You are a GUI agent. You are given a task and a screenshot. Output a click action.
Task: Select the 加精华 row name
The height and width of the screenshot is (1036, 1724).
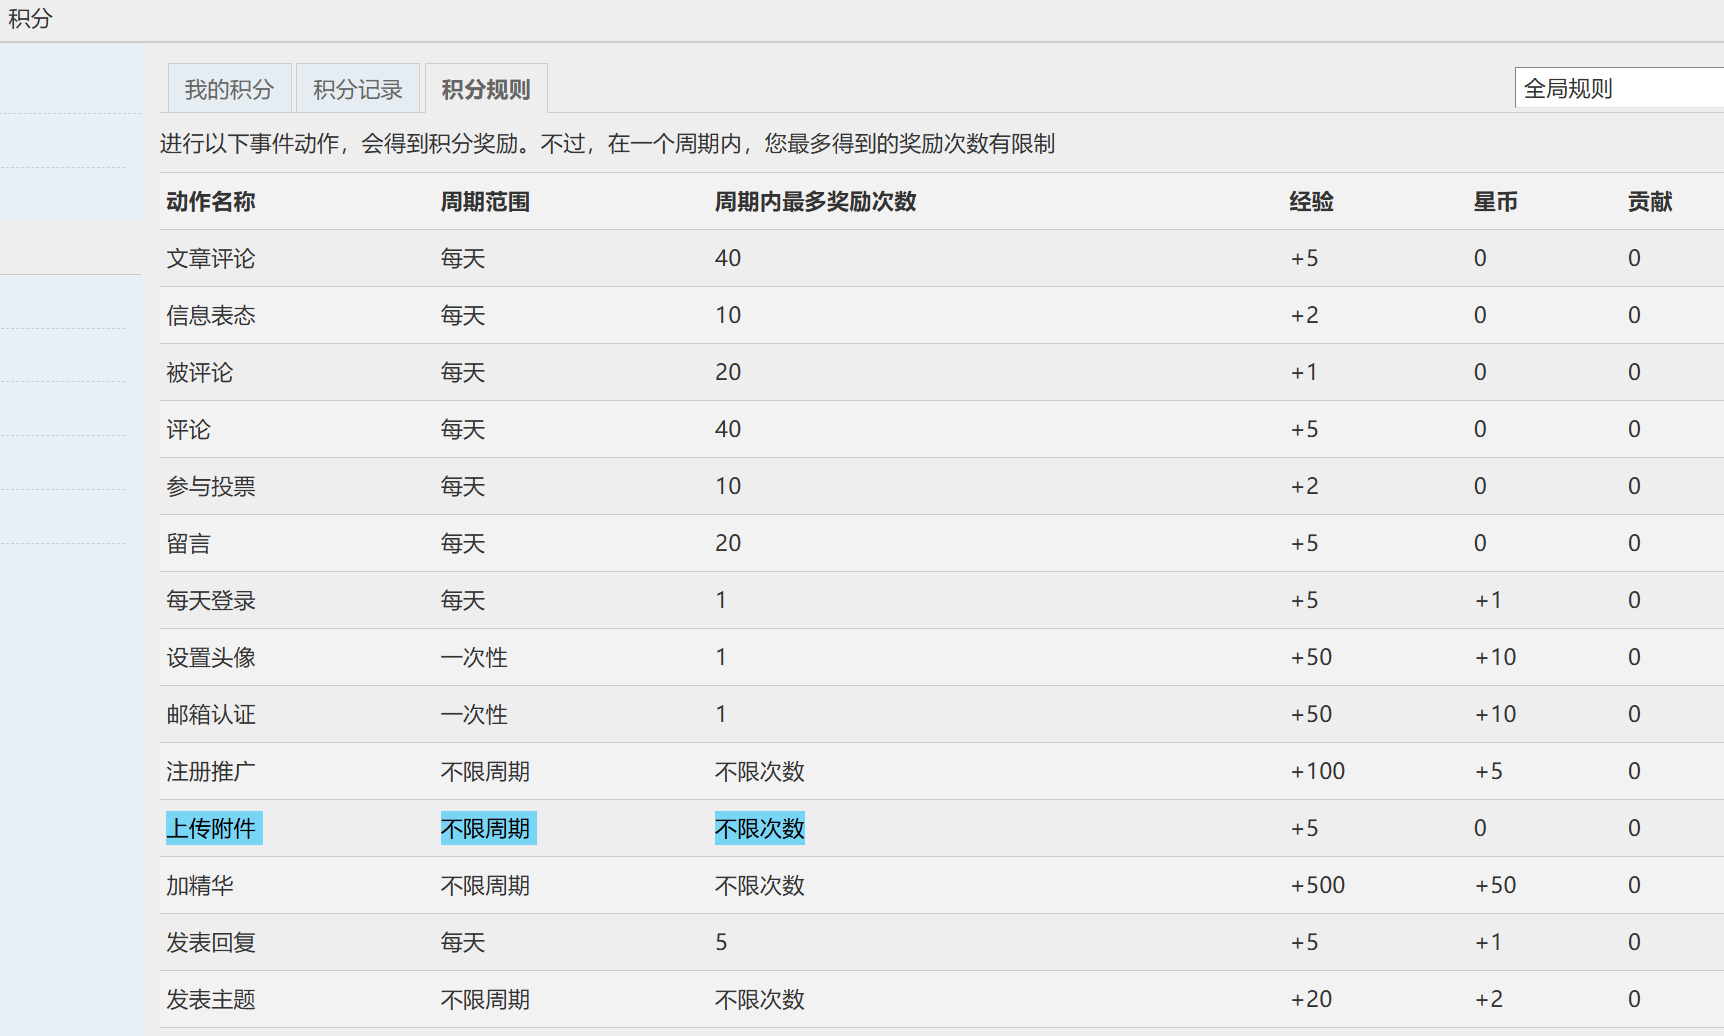pos(200,885)
